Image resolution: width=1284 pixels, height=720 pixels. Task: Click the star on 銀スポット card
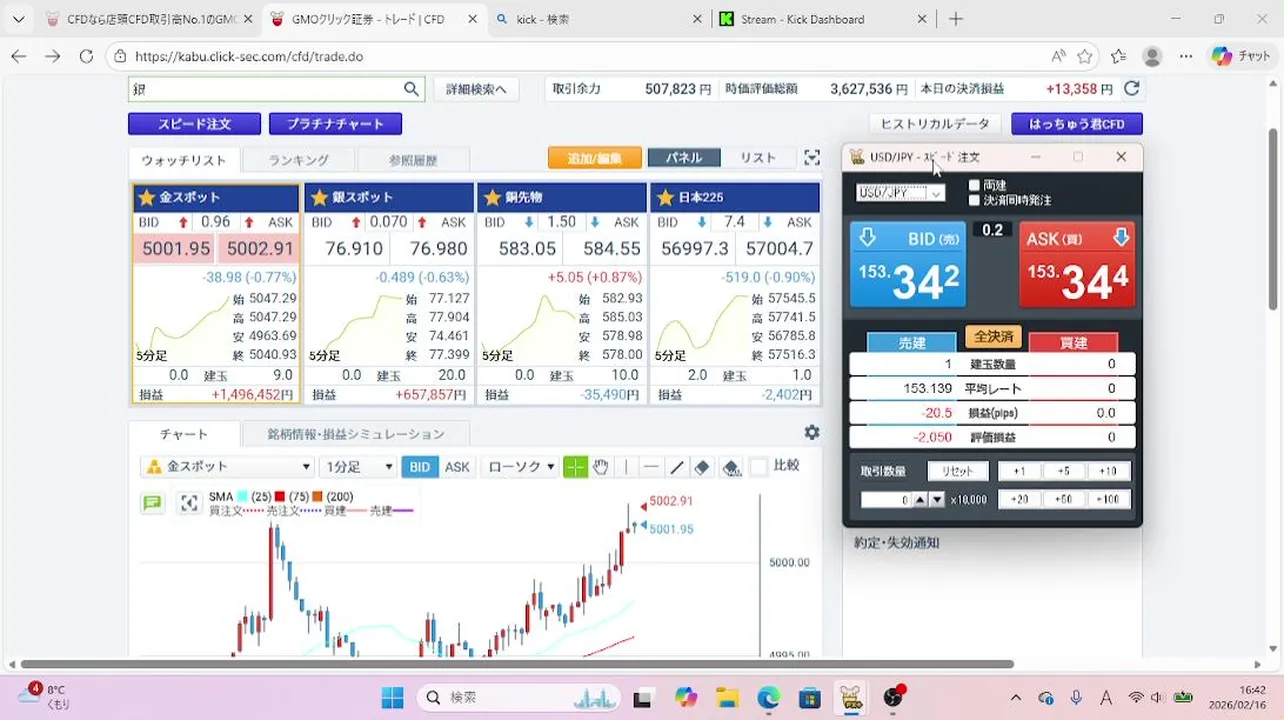(x=320, y=197)
